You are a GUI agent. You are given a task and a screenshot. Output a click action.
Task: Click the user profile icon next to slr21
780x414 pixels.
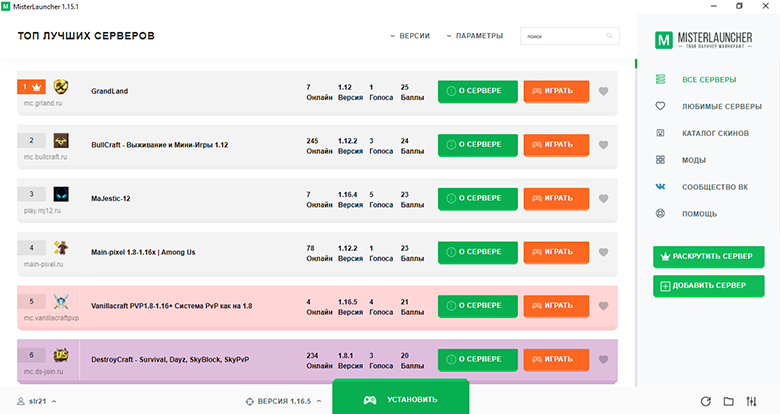click(21, 401)
